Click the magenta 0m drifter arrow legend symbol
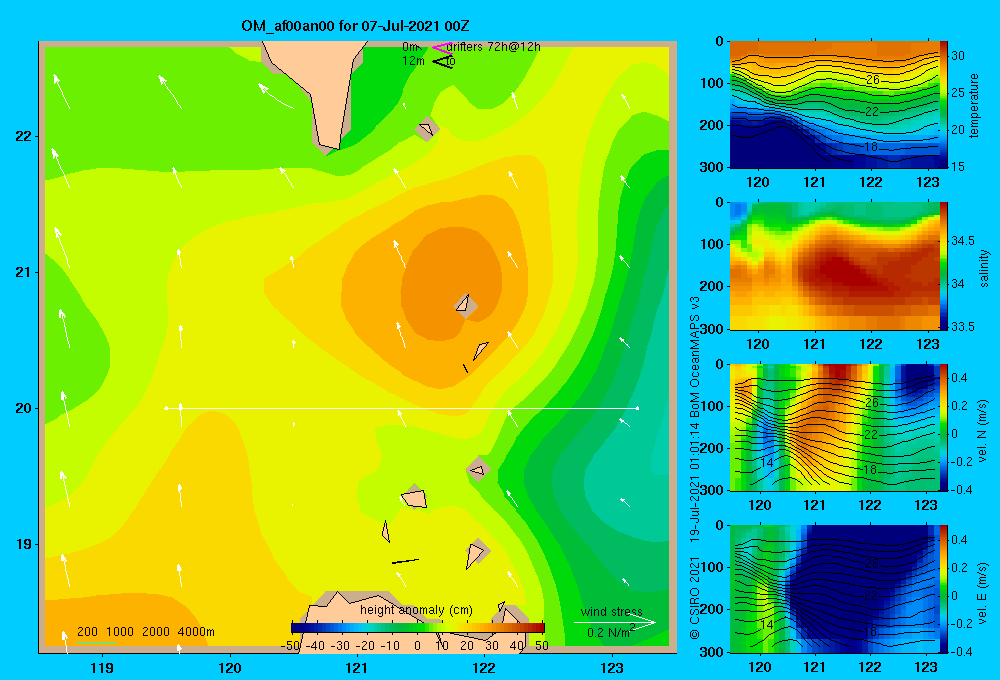The width and height of the screenshot is (1000, 680). pos(442,47)
